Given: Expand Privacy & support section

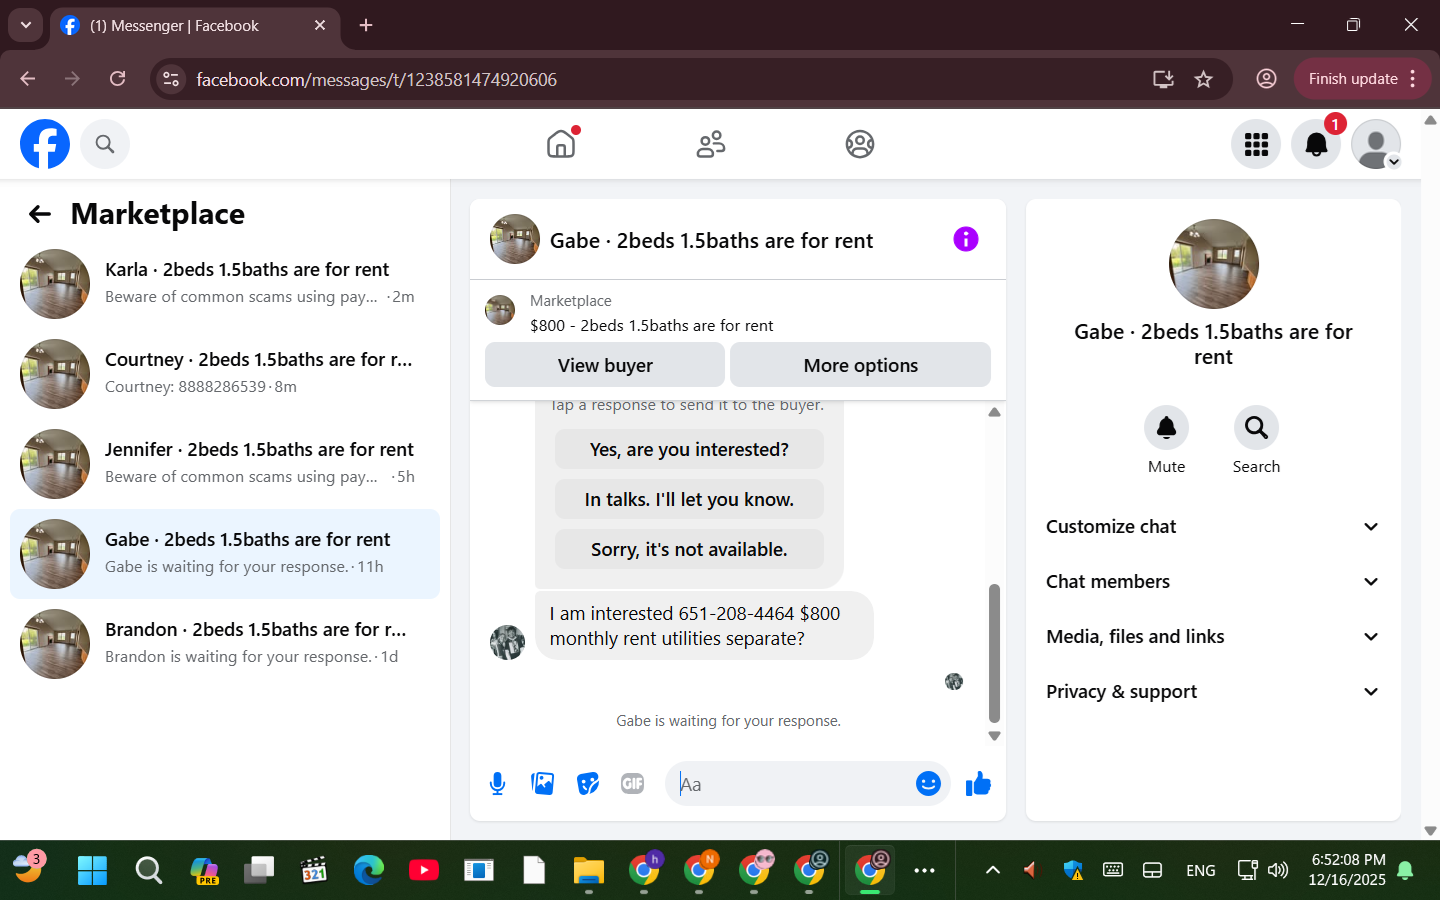Looking at the screenshot, I should (x=1213, y=692).
